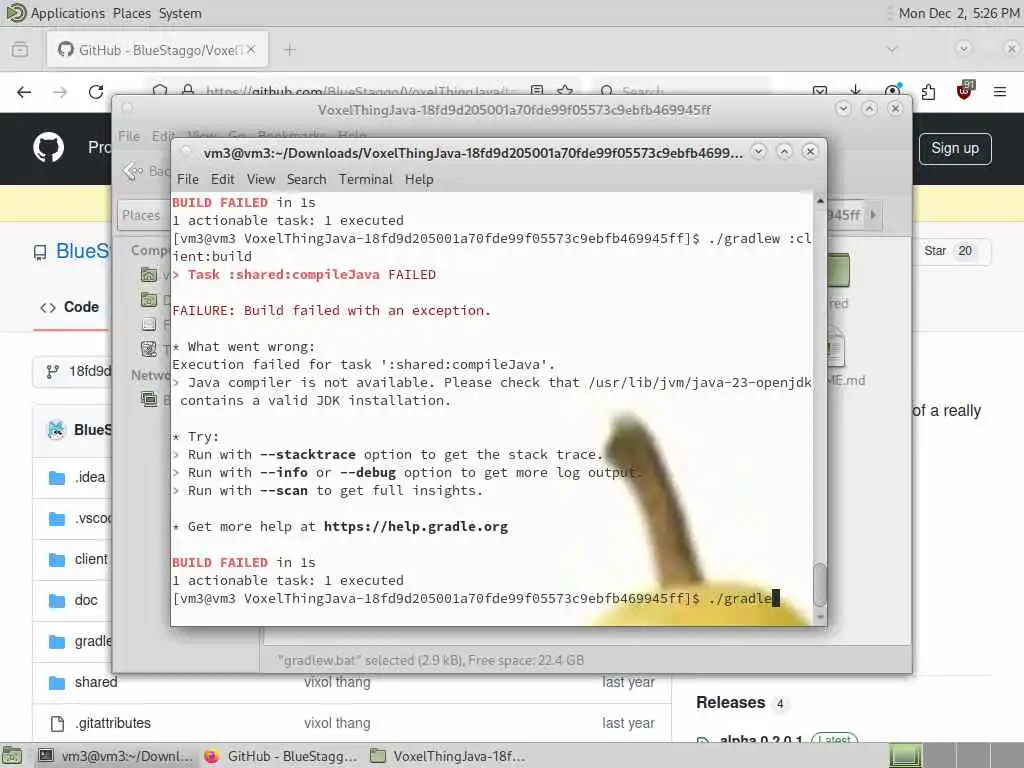Click the uBlock shield icon
The height and width of the screenshot is (768, 1024).
click(964, 91)
